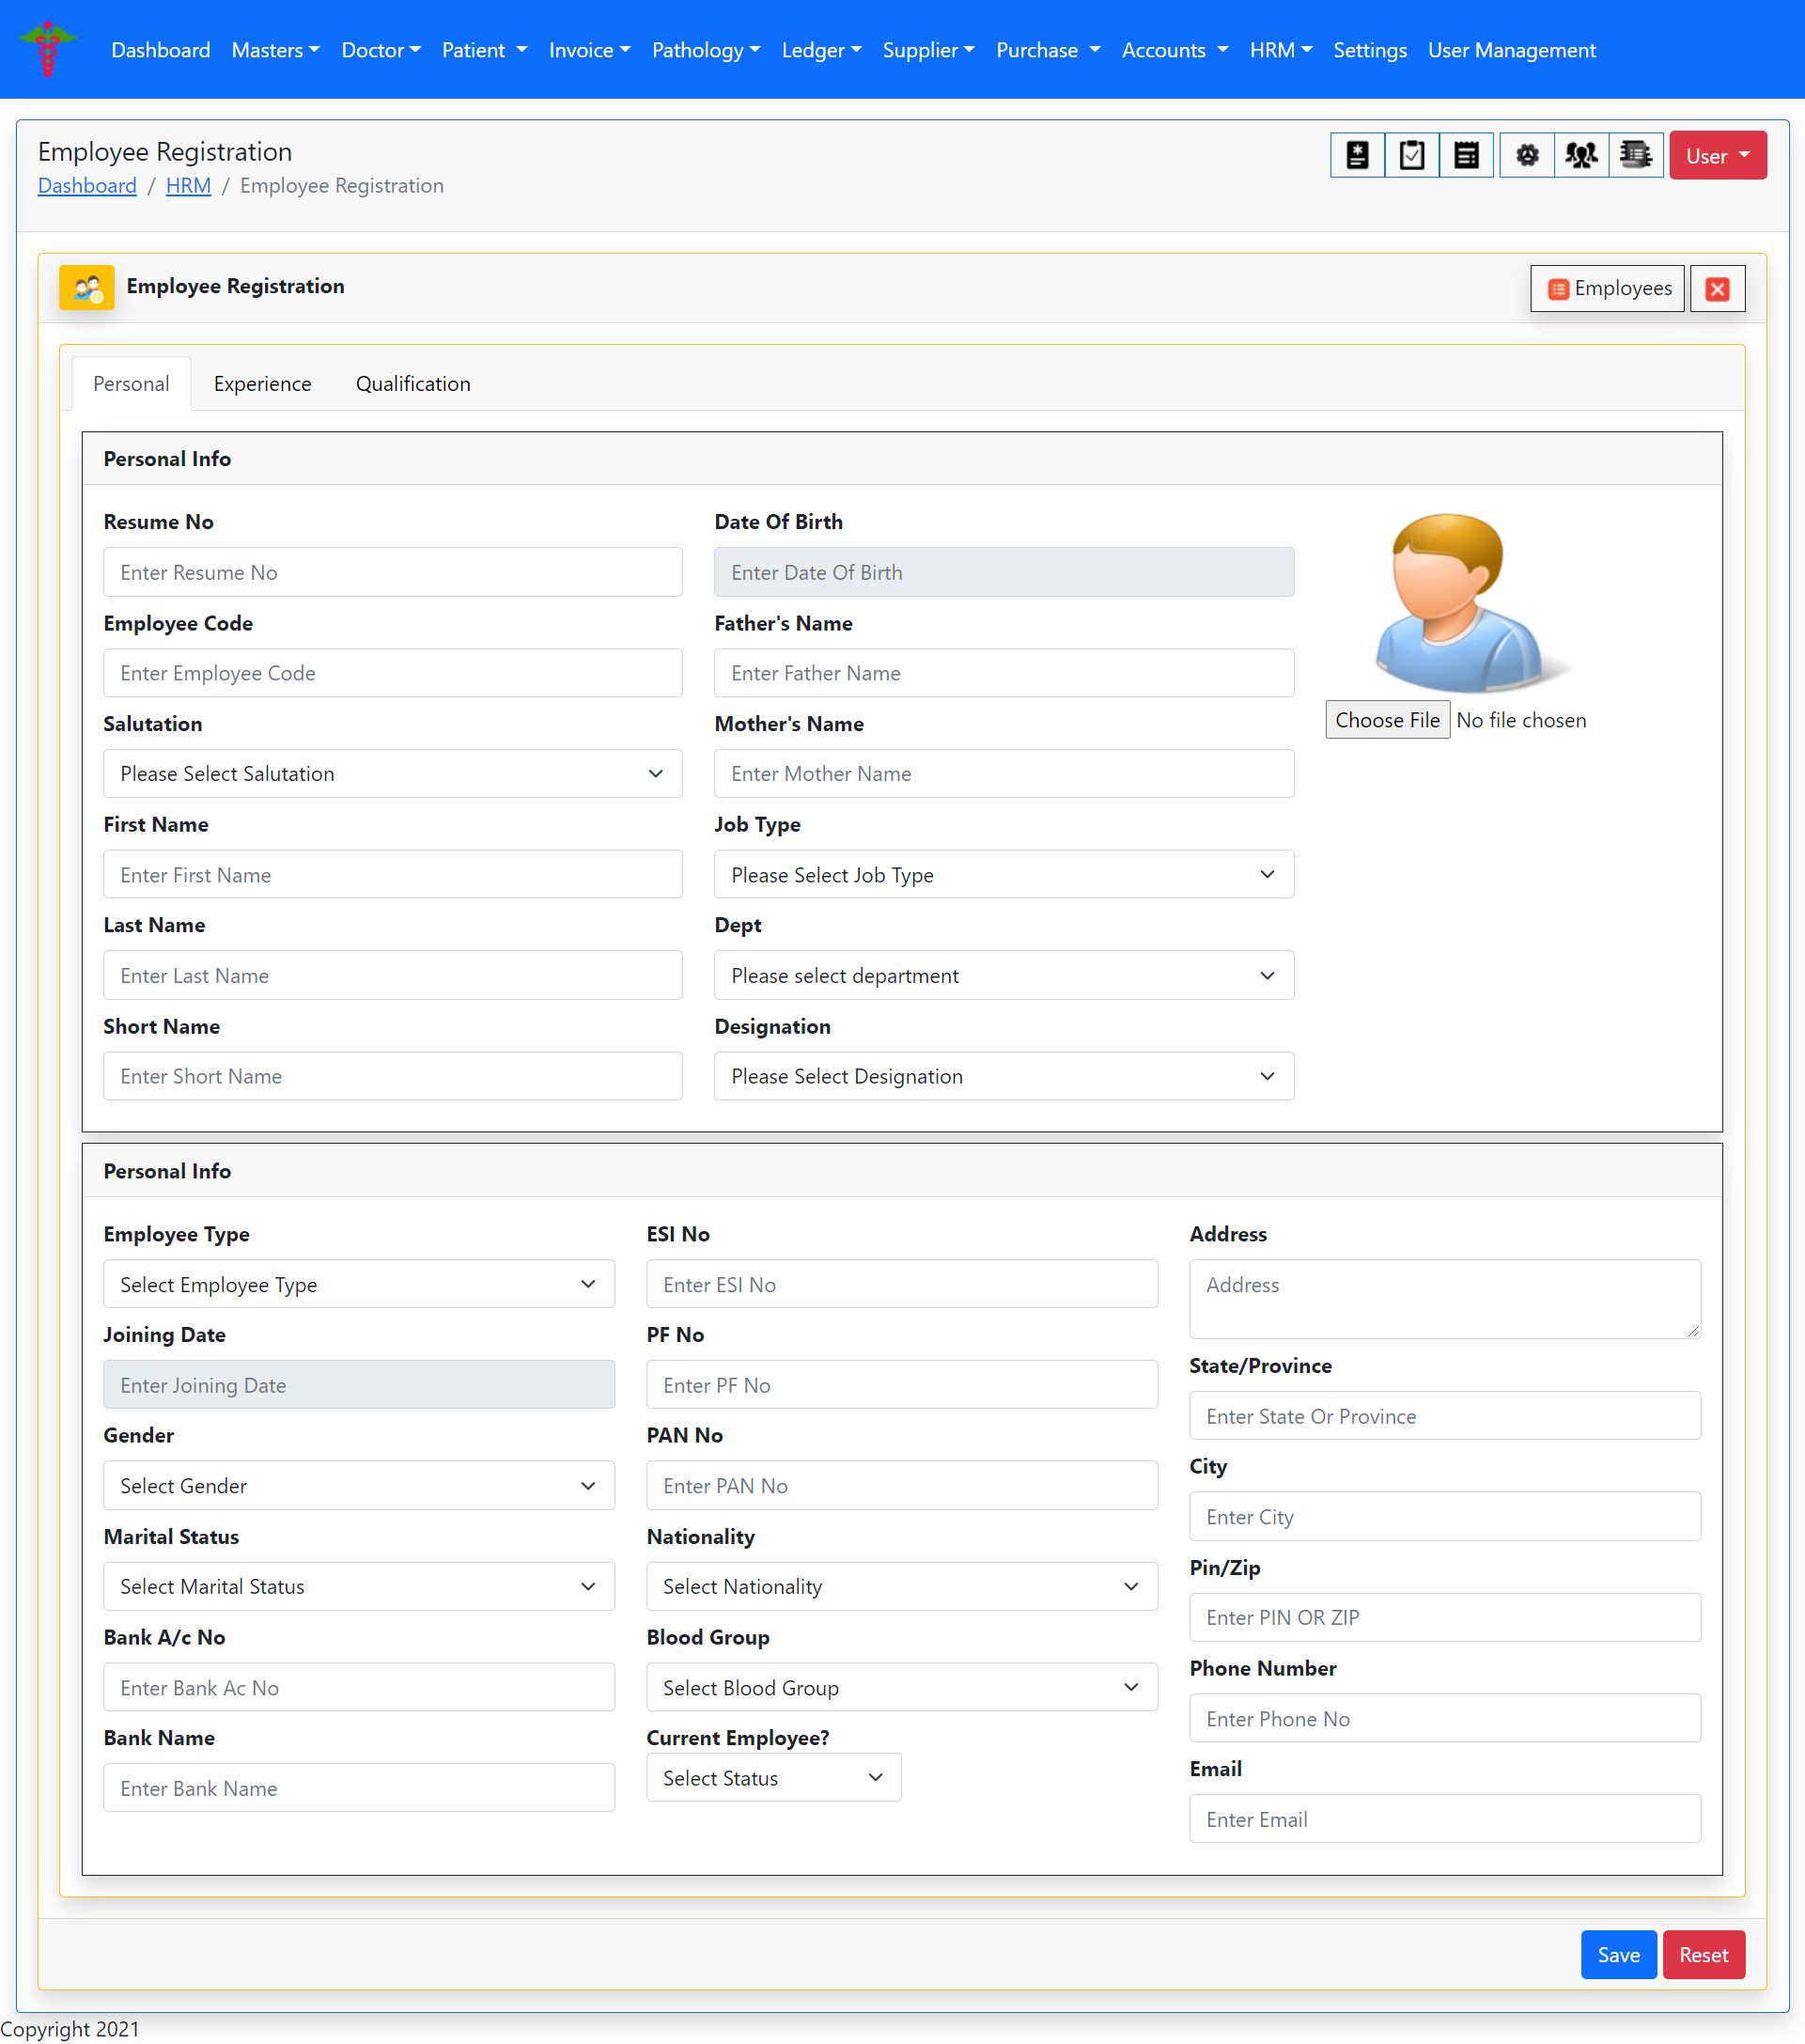The height and width of the screenshot is (2044, 1805).
Task: Click the Enter Employee Code field
Action: 392,674
